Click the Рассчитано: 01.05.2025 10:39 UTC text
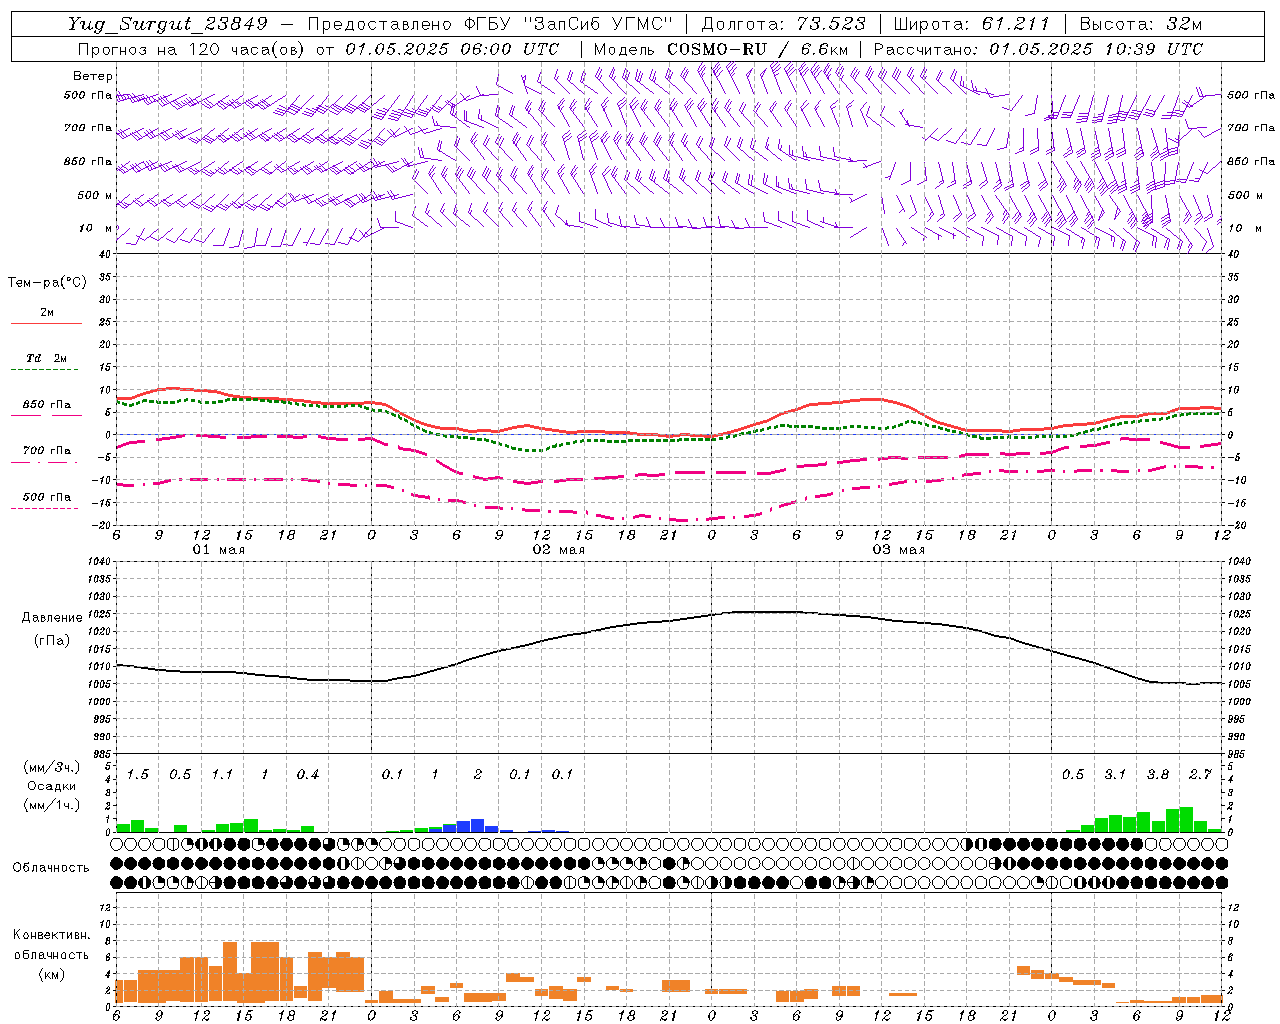1280x1024 pixels. point(1038,49)
